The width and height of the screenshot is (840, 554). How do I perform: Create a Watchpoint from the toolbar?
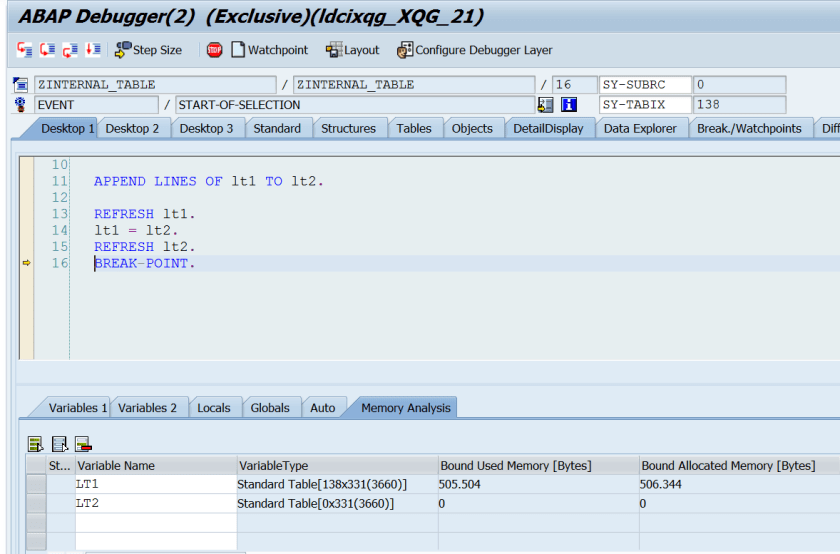pos(269,50)
